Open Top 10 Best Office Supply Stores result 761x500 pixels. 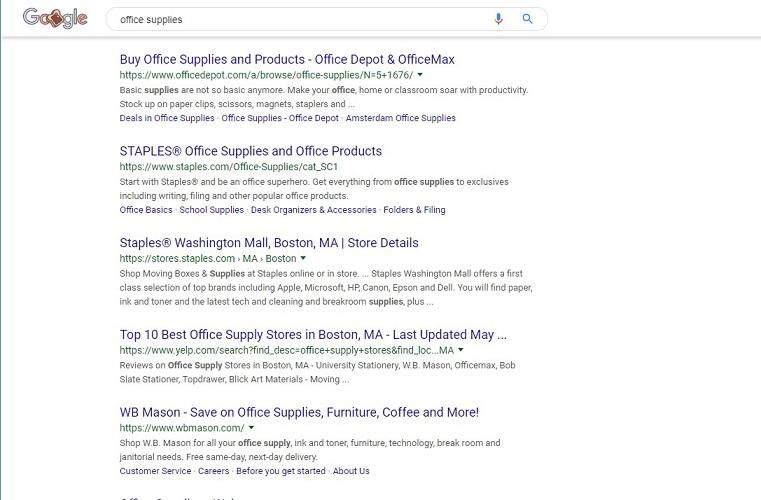313,334
